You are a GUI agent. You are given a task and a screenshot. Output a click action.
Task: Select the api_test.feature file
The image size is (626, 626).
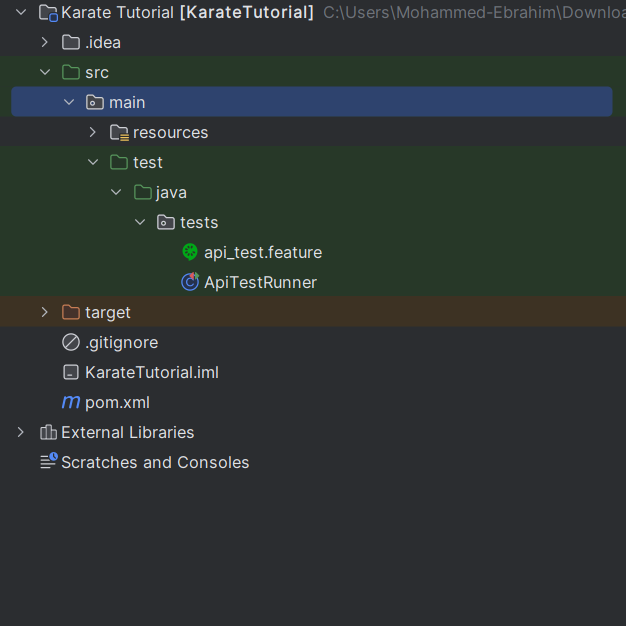[263, 252]
